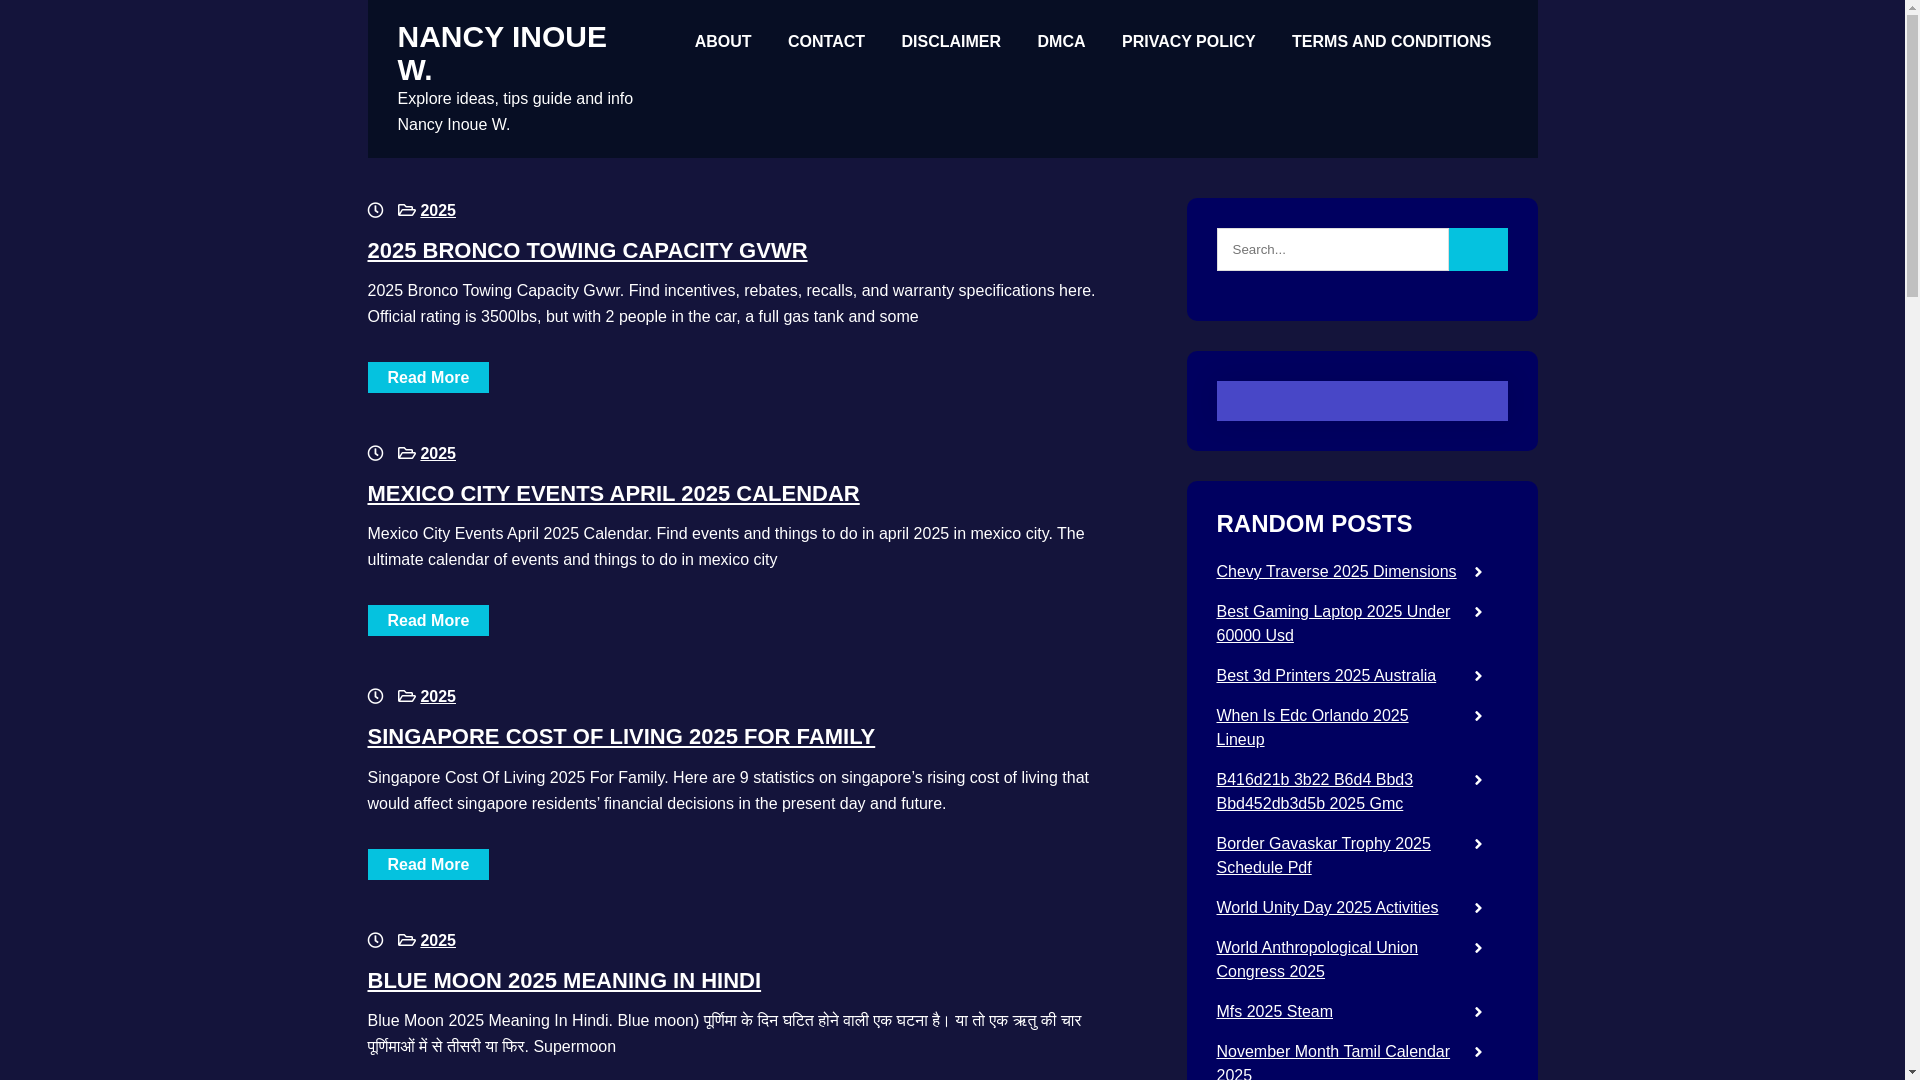The width and height of the screenshot is (1920, 1080).
Task: Click the chevron next to Best 3d Printers 2025
Action: (1478, 676)
